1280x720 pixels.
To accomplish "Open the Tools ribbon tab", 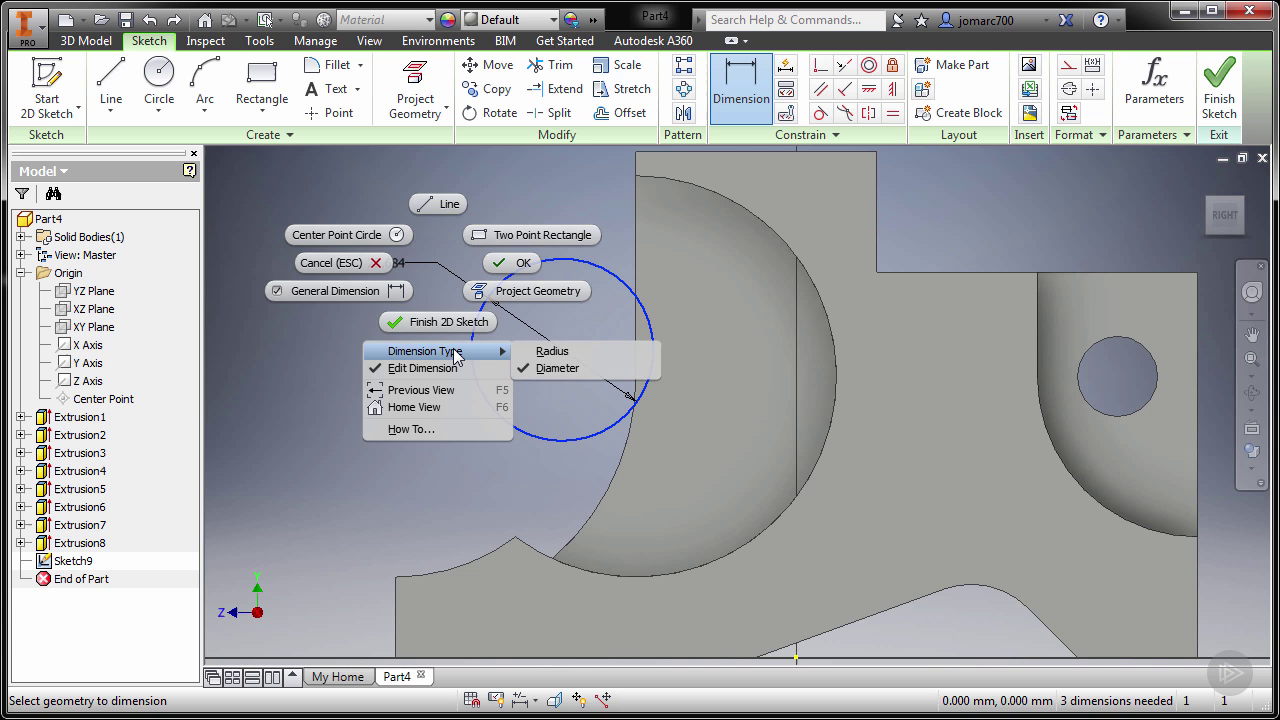I will click(259, 41).
